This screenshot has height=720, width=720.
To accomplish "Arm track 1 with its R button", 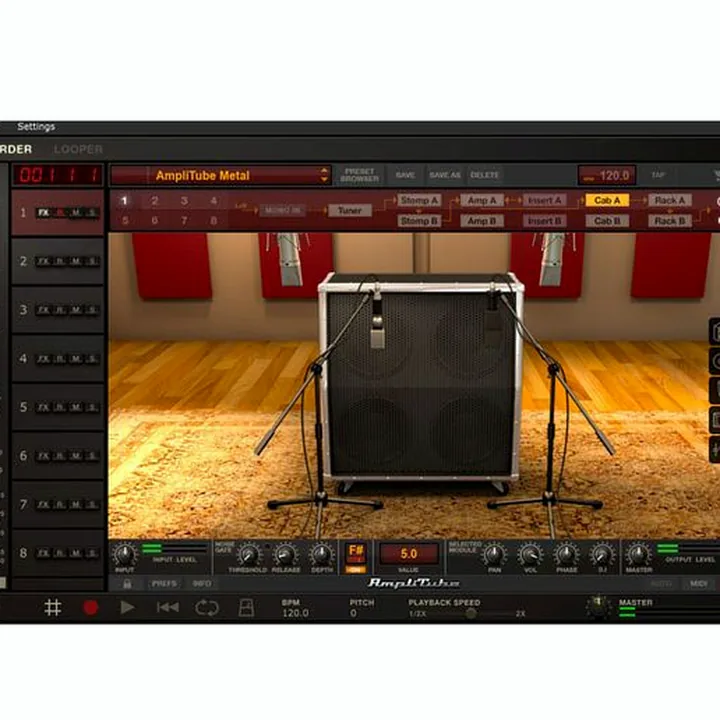I will pyautogui.click(x=60, y=213).
